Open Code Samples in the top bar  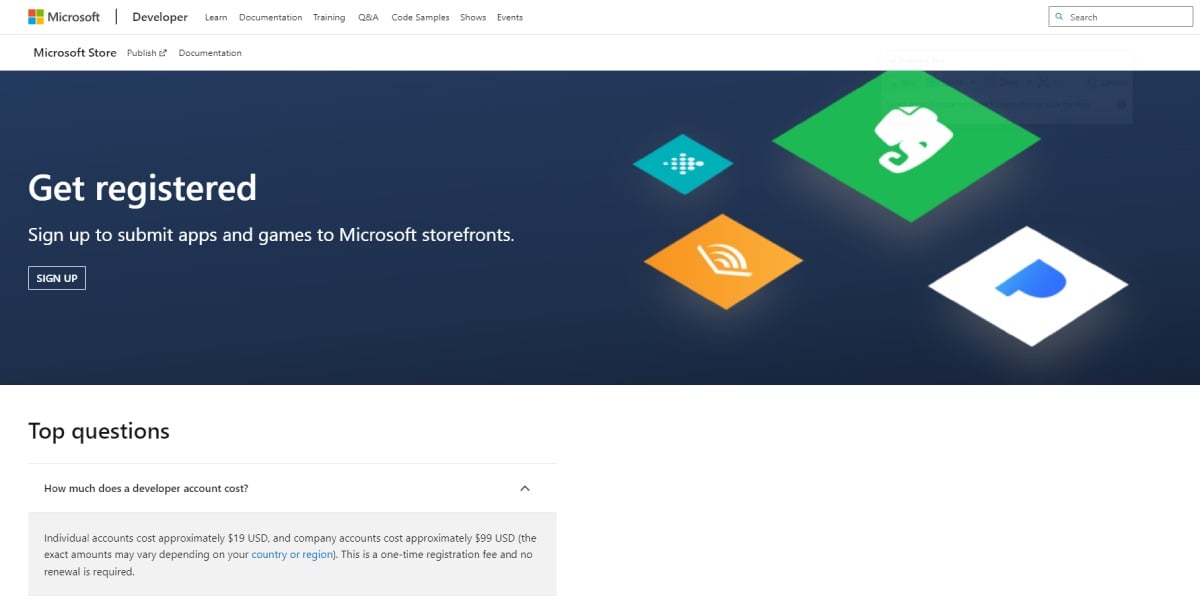[x=420, y=17]
